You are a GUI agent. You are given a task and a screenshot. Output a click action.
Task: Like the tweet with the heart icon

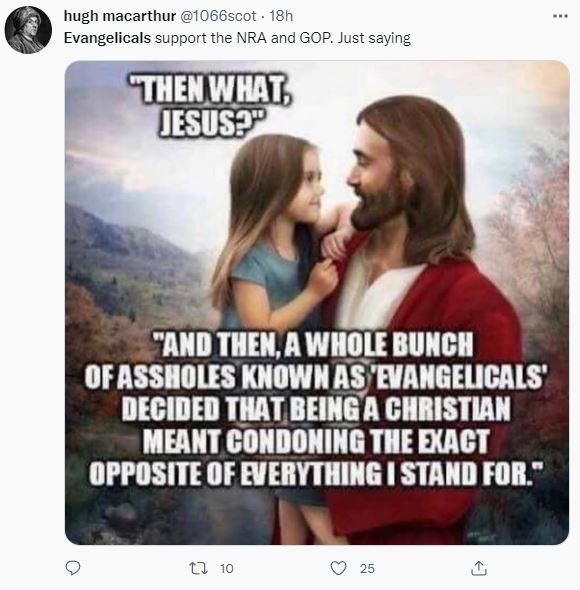338,568
